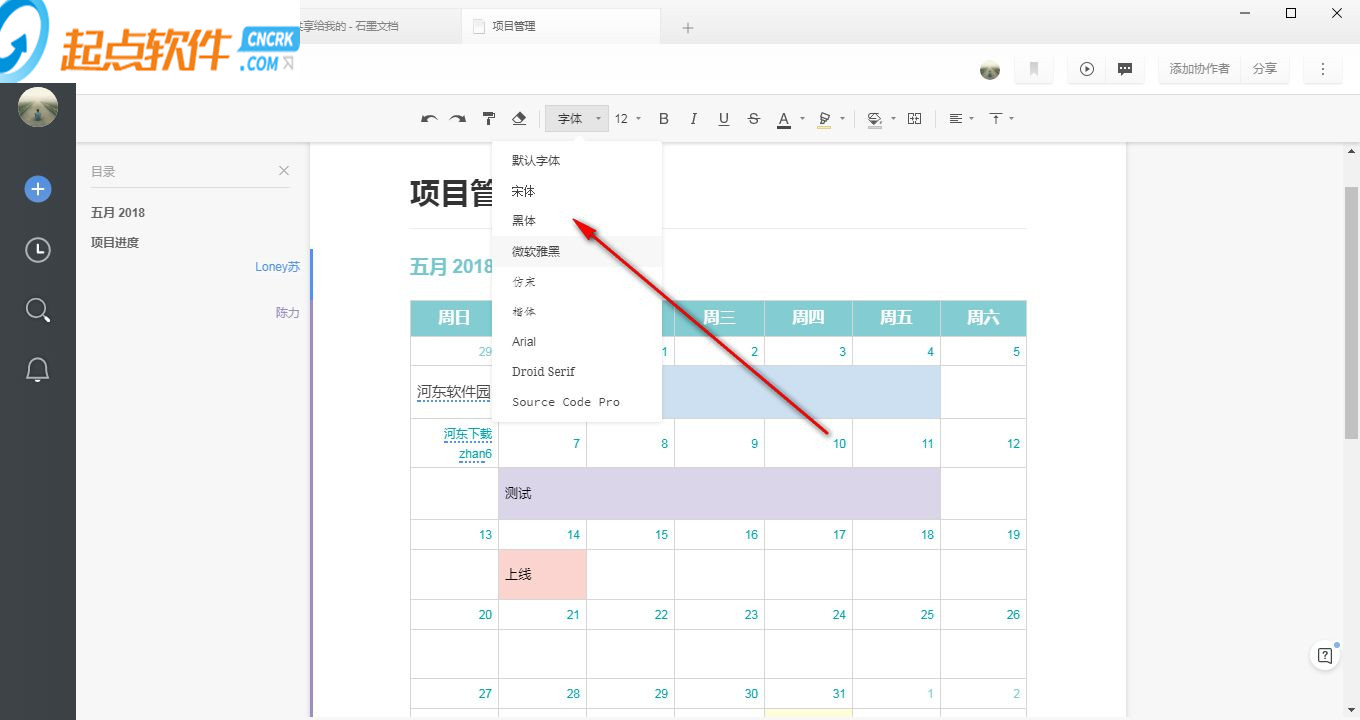Bookmark this document
Image resolution: width=1360 pixels, height=720 pixels.
pos(1034,69)
